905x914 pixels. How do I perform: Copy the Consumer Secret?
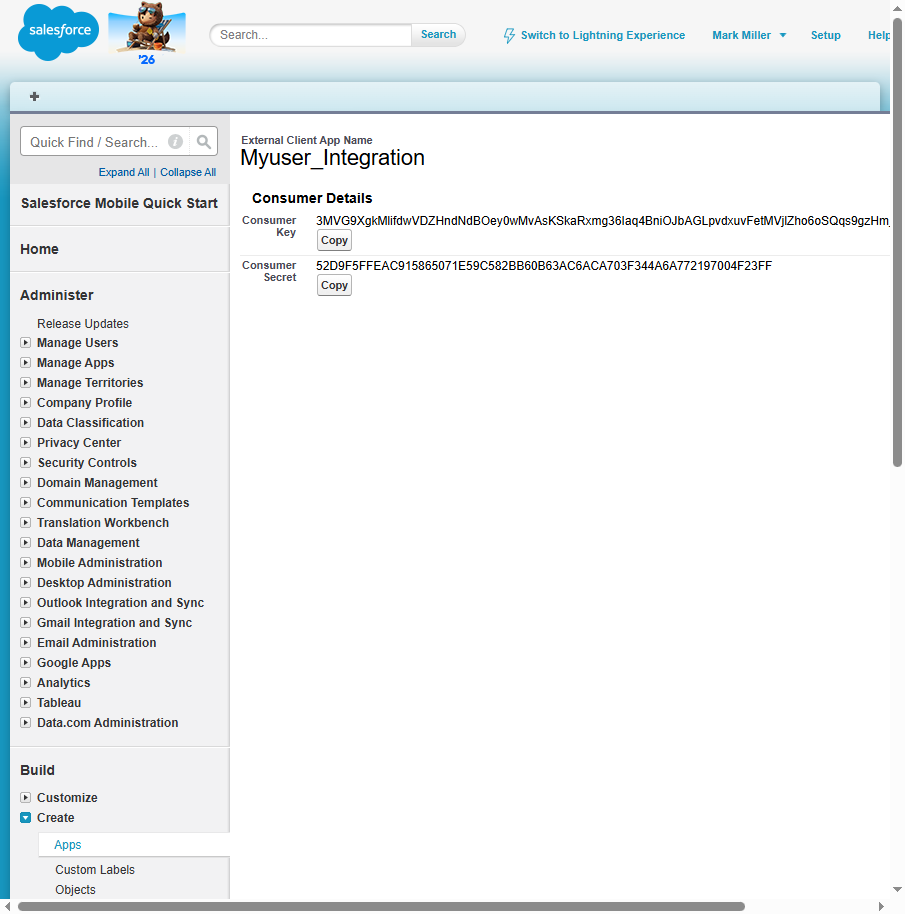[x=334, y=285]
